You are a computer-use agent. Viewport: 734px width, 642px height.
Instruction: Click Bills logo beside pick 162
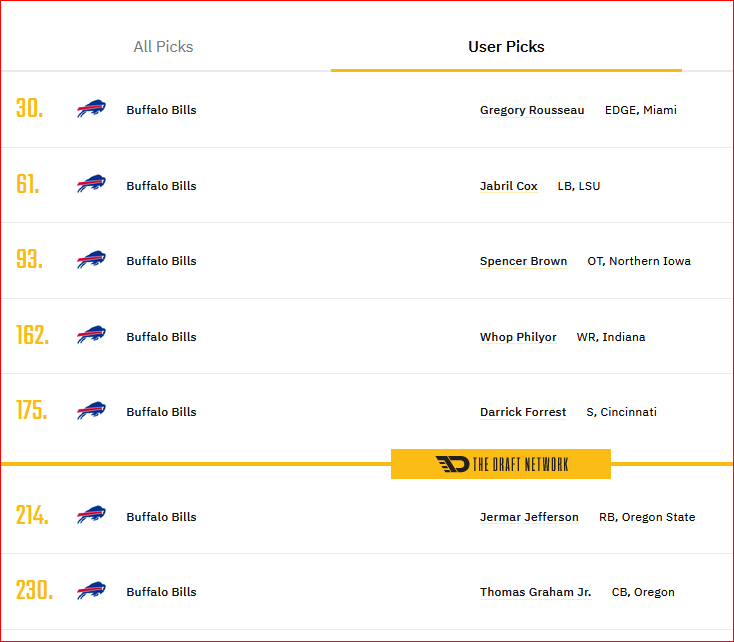coord(91,335)
